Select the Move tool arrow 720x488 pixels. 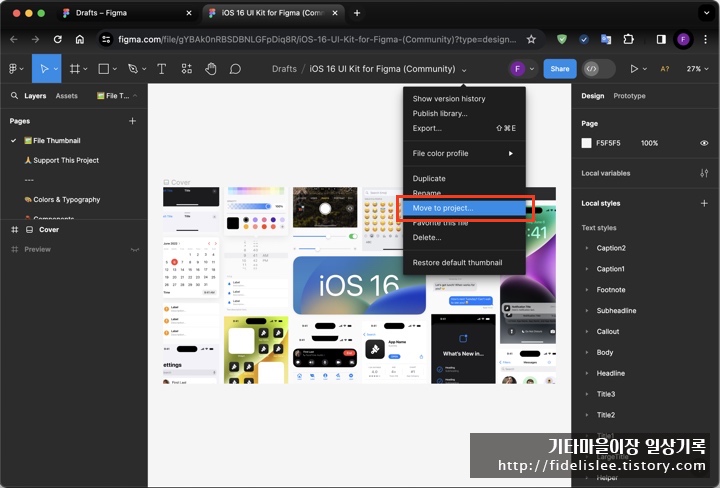(44, 69)
